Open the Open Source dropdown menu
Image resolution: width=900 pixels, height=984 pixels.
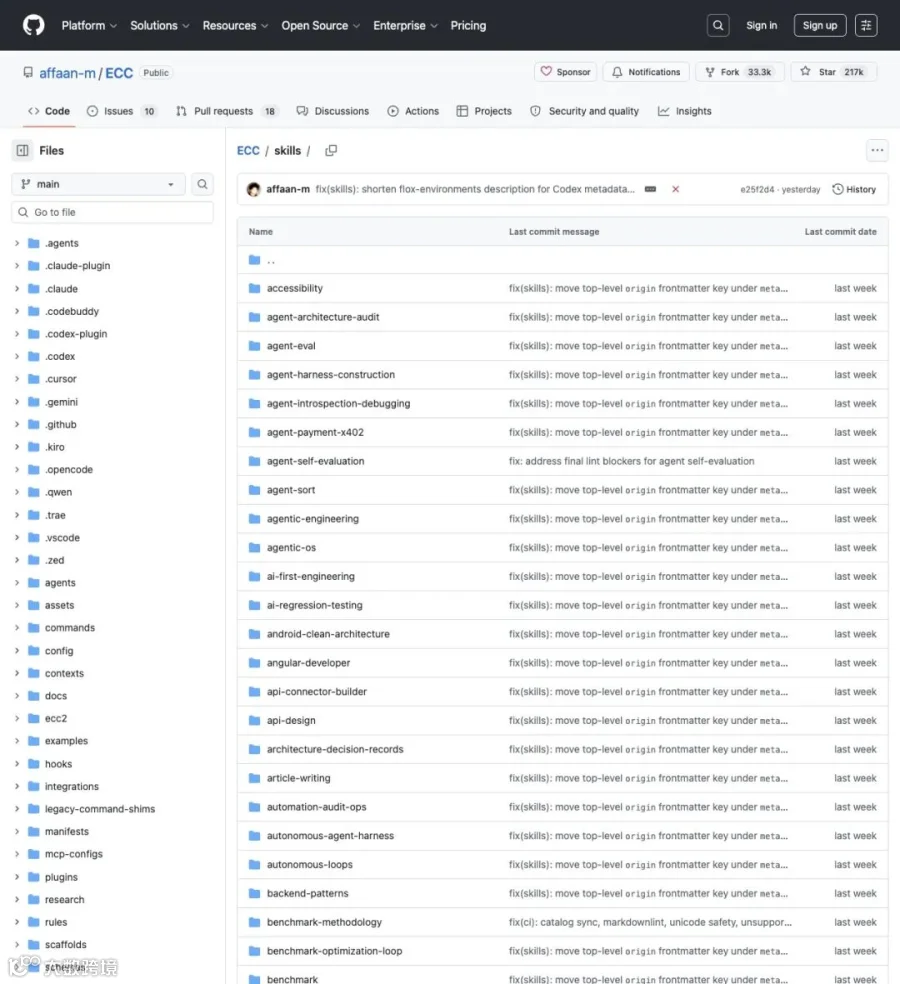point(321,26)
